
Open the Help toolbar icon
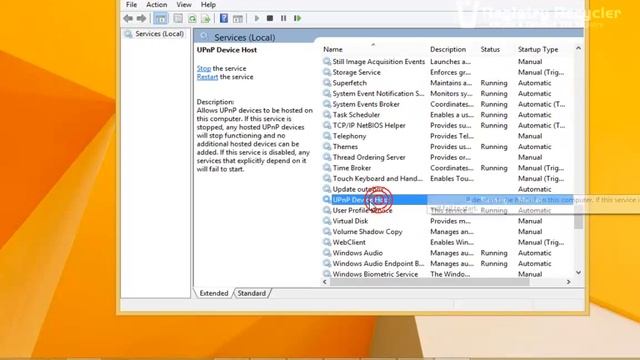pos(224,18)
